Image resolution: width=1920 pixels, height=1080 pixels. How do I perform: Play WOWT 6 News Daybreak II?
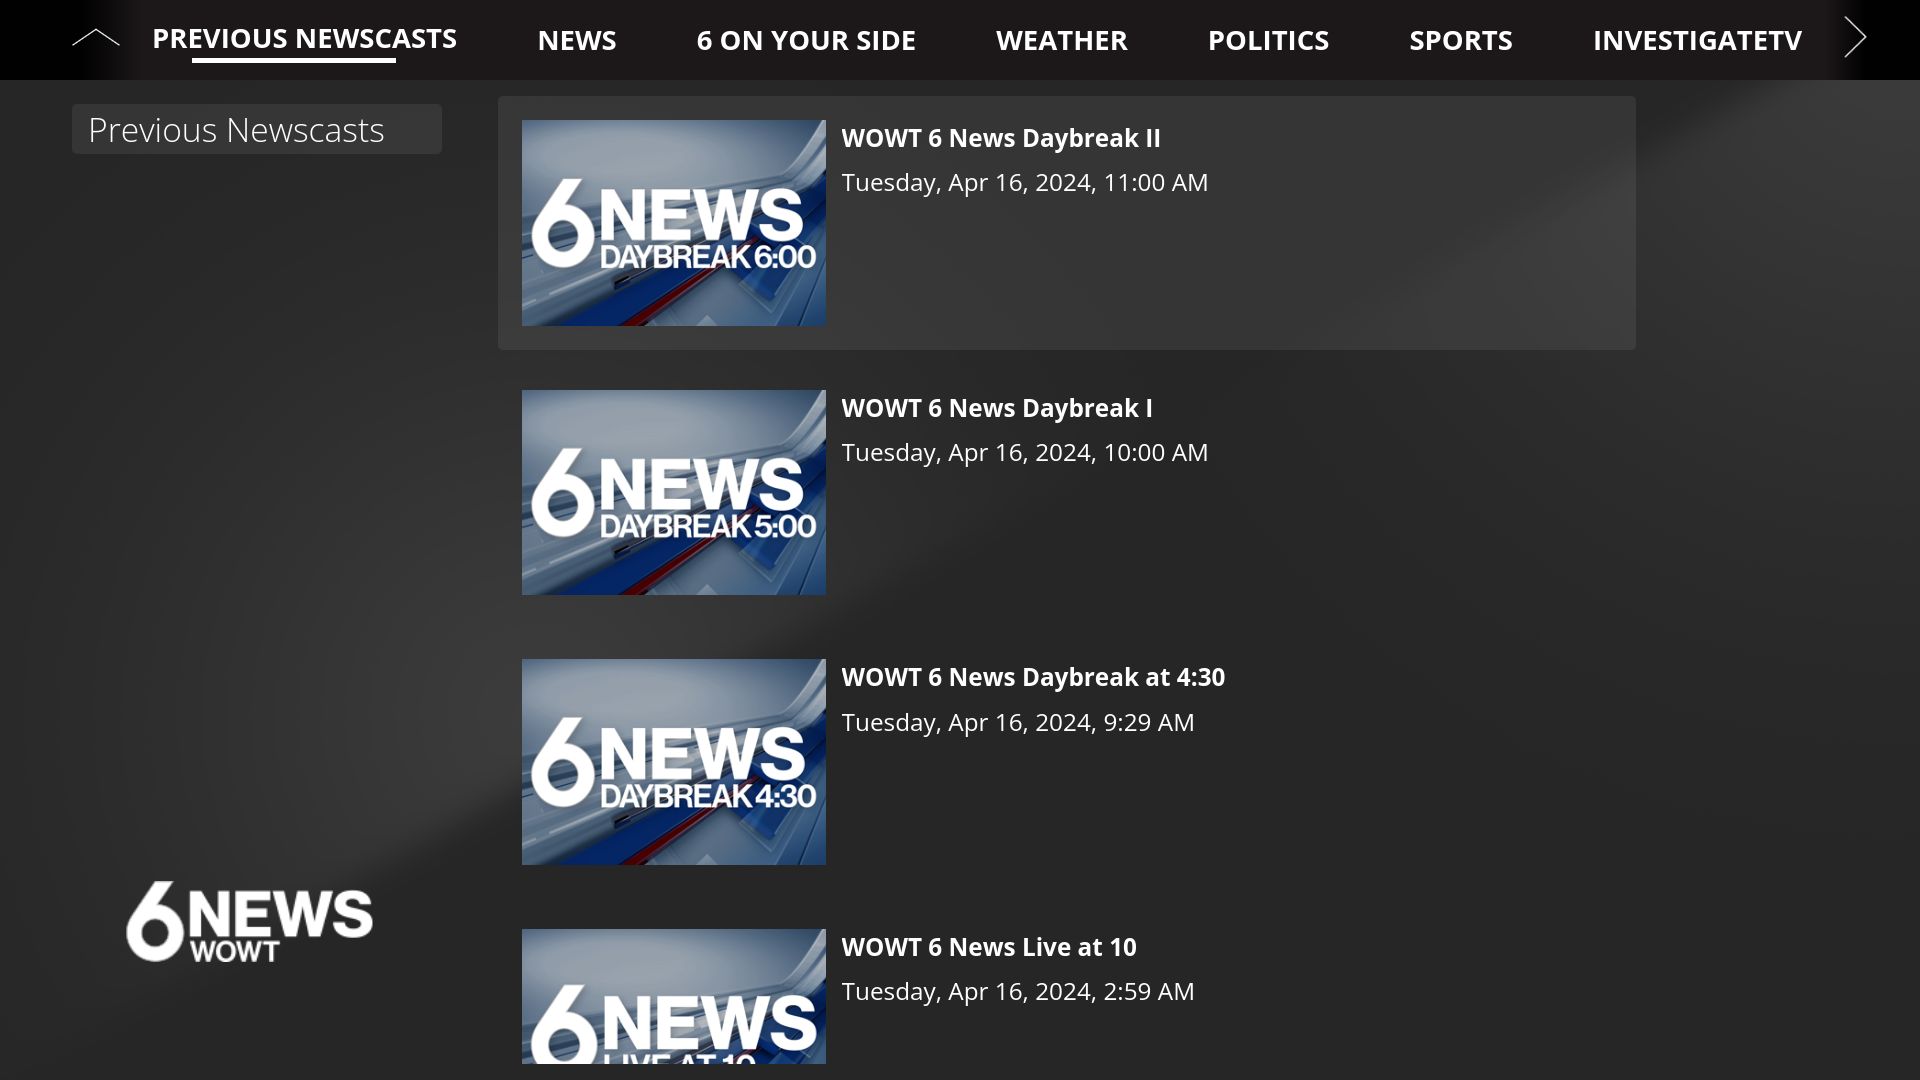(1001, 138)
